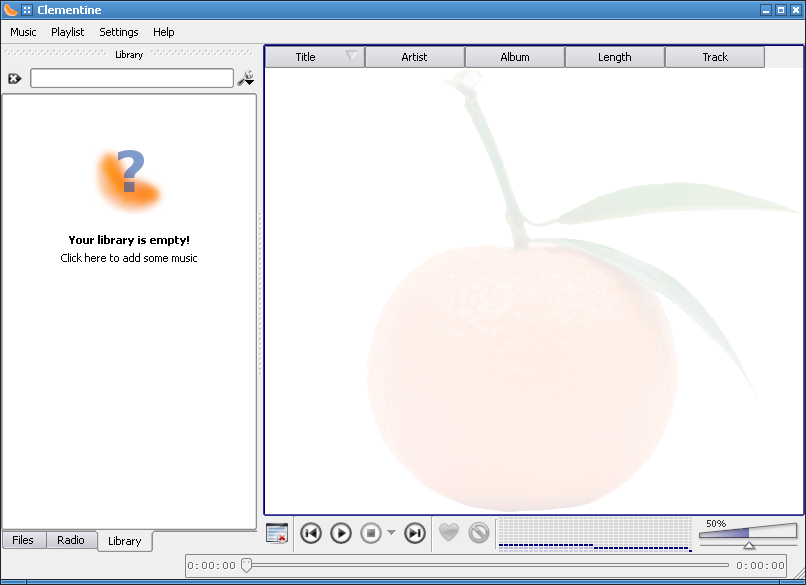Image resolution: width=806 pixels, height=585 pixels.
Task: Go to previous track
Action: pyautogui.click(x=311, y=533)
